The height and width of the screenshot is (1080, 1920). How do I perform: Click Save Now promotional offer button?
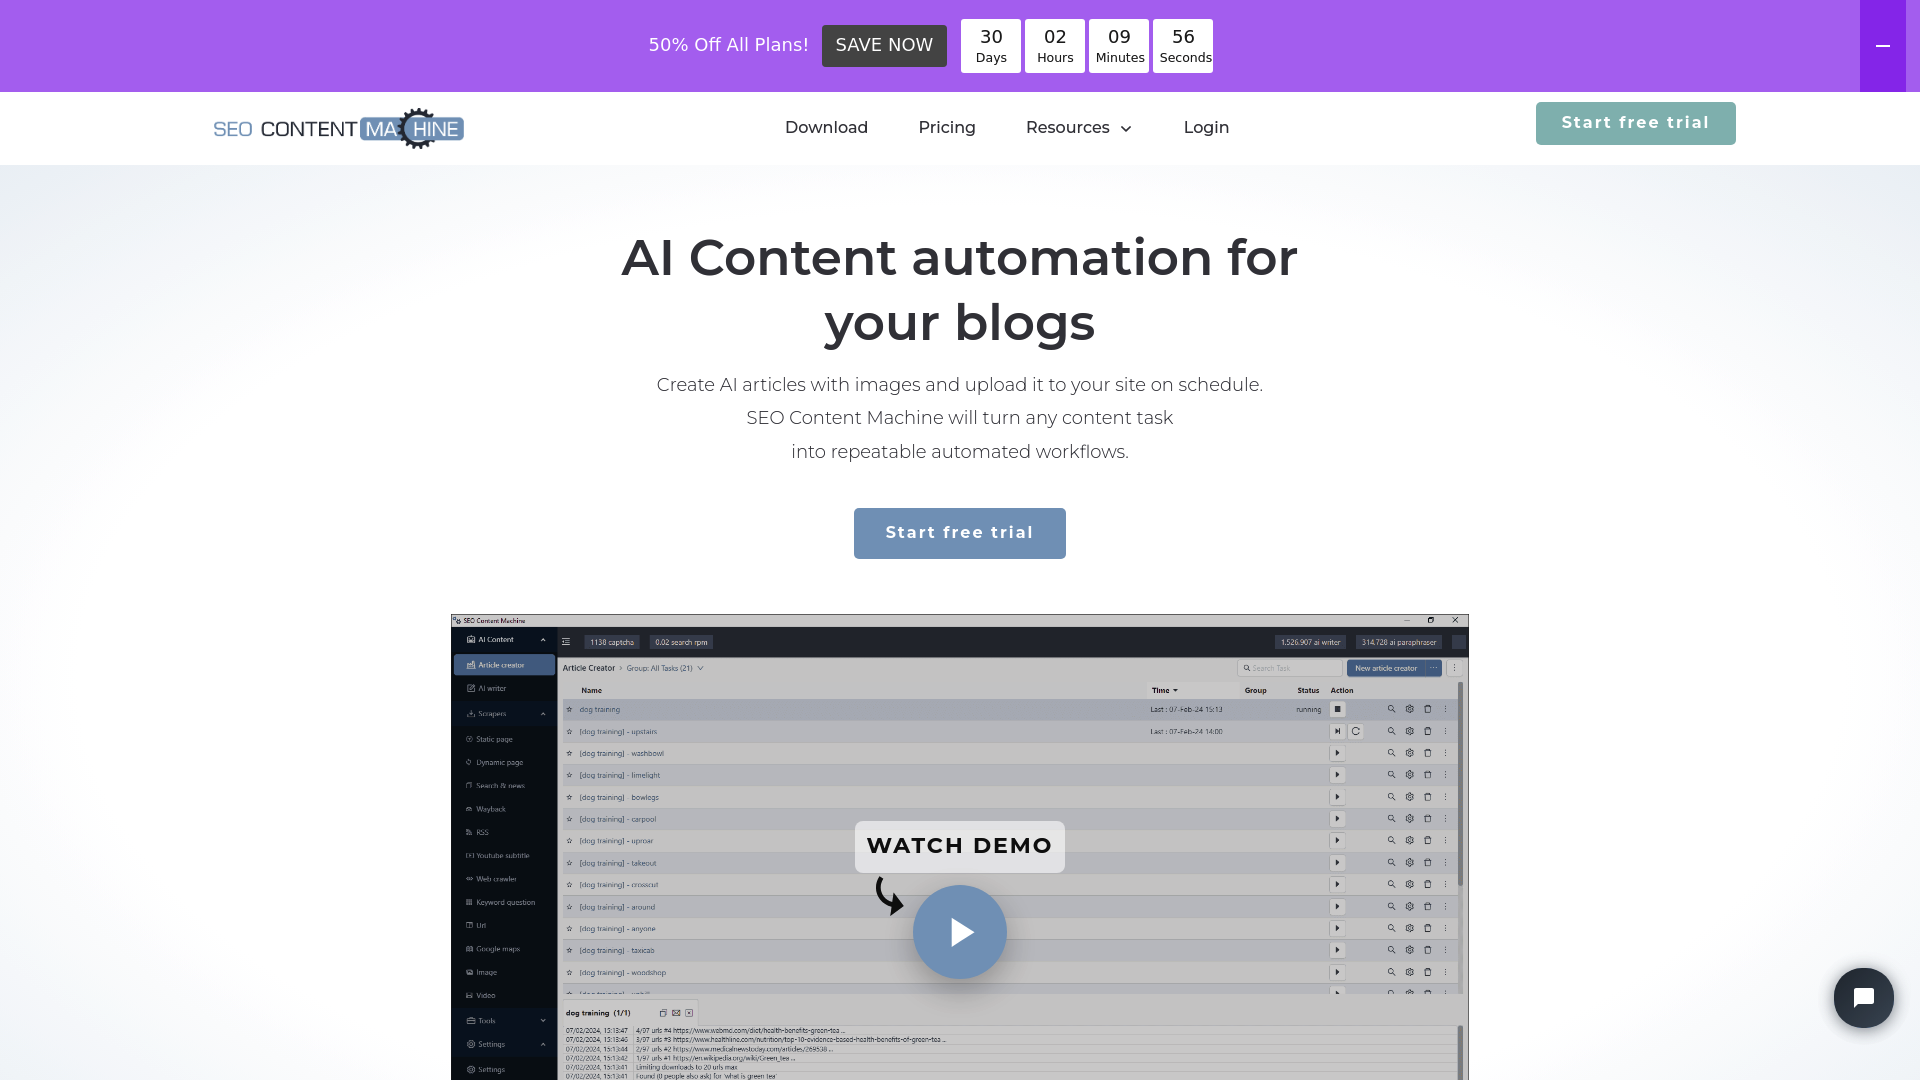884,45
